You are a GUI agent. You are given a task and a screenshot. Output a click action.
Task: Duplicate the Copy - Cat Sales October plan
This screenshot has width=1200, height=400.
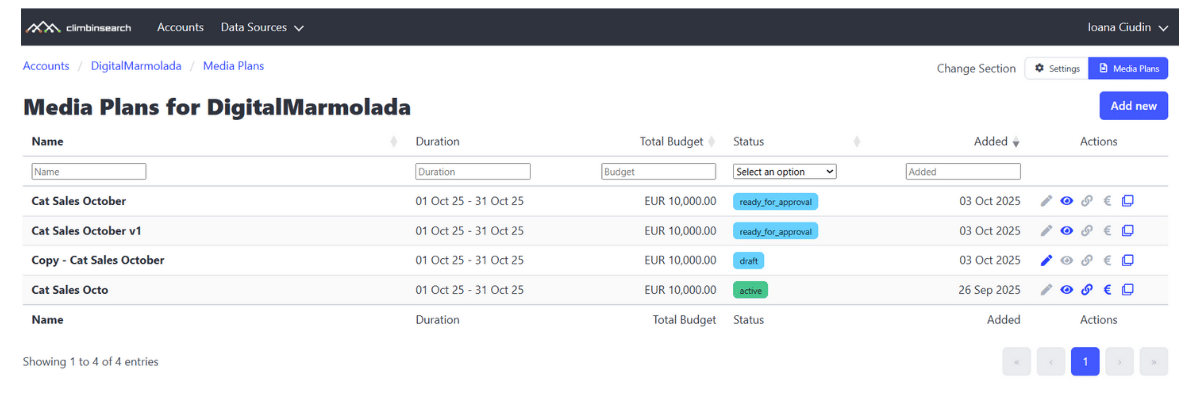[1127, 261]
